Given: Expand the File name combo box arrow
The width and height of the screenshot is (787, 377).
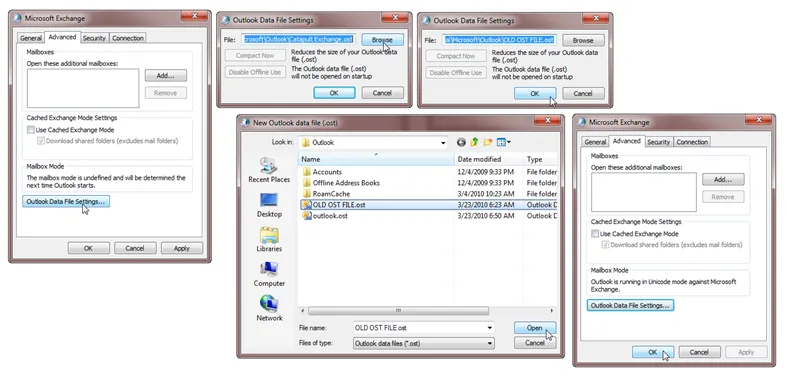Looking at the screenshot, I should tap(489, 328).
